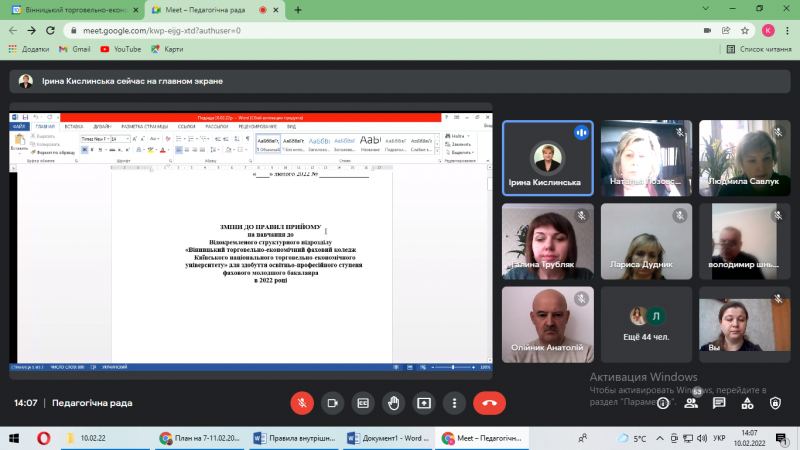The width and height of the screenshot is (800, 450).
Task: Open ССЫЛКИ tab in shared Word
Action: pyautogui.click(x=186, y=127)
